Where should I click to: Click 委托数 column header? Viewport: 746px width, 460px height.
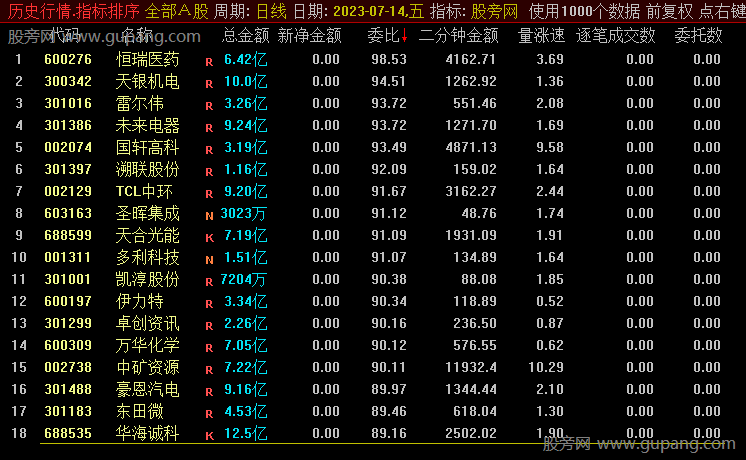698,35
